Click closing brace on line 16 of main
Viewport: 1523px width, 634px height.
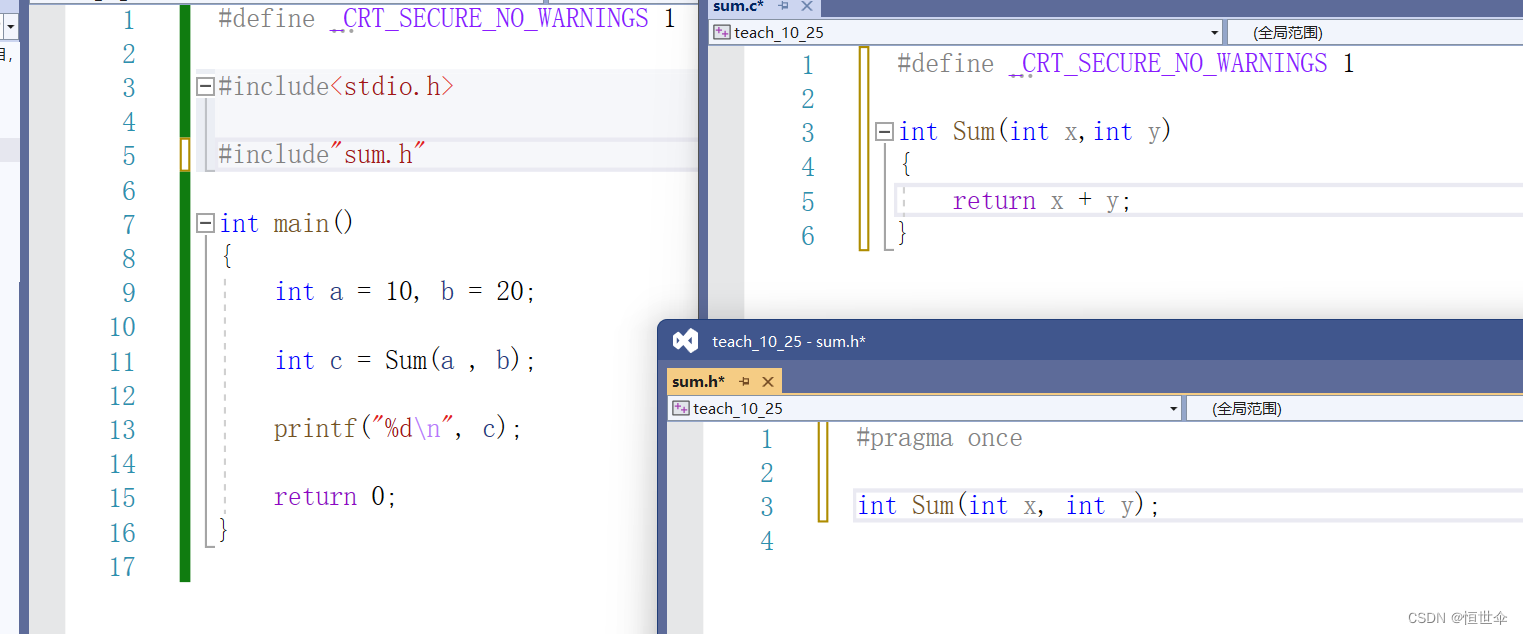click(224, 530)
